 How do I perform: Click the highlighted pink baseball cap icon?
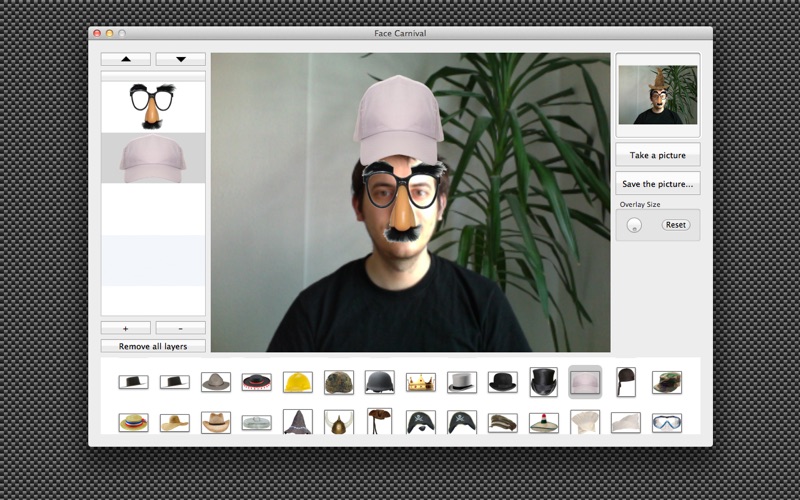(x=585, y=382)
